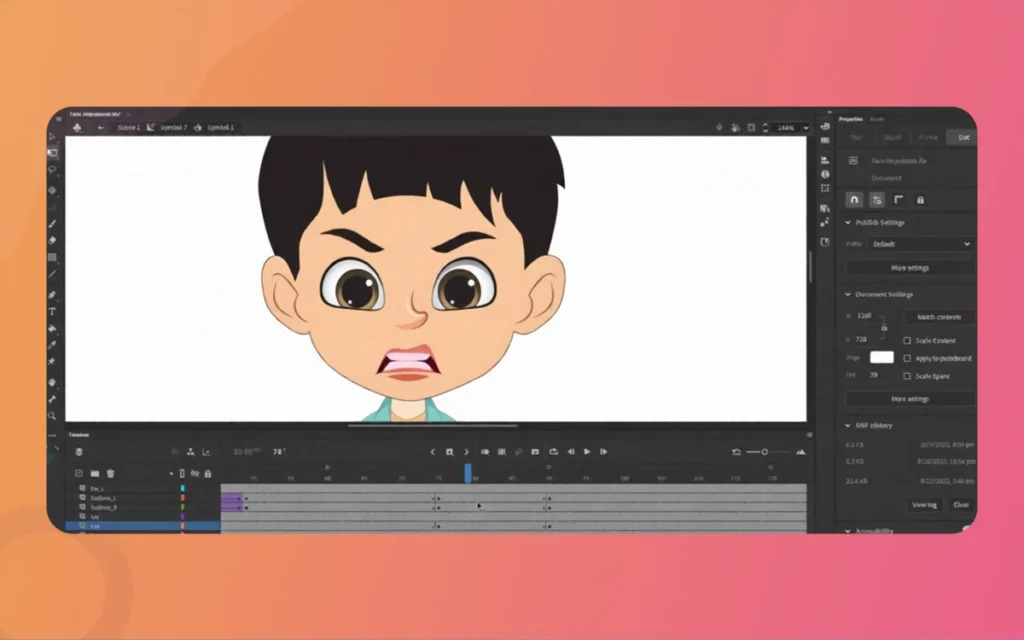Select the Lasso tool
Viewport: 1024px width, 640px height.
click(53, 169)
